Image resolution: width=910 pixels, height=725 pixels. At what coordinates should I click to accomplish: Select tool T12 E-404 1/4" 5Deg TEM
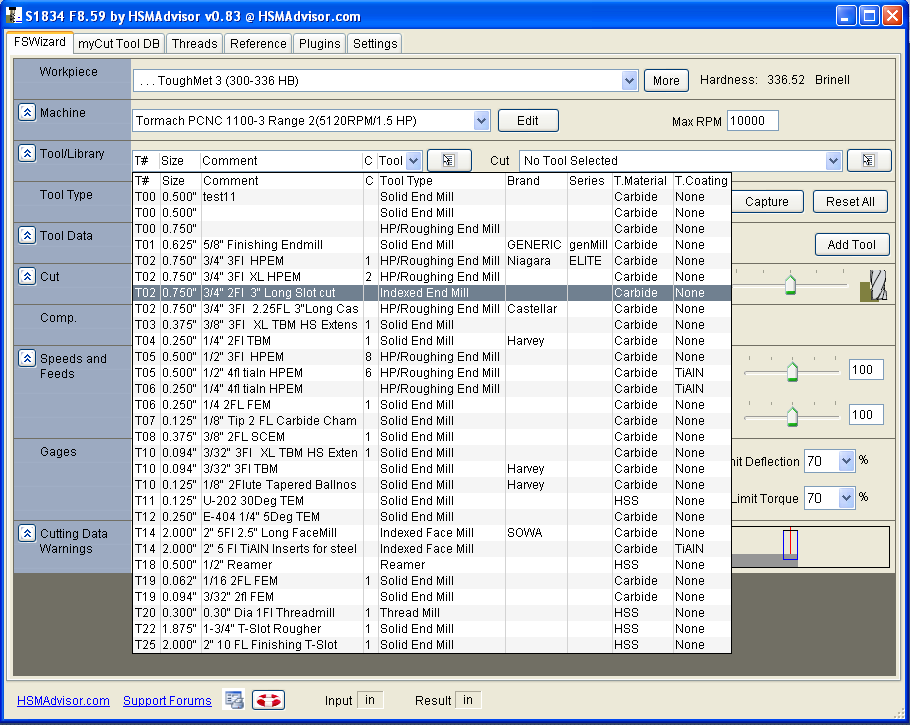point(431,517)
